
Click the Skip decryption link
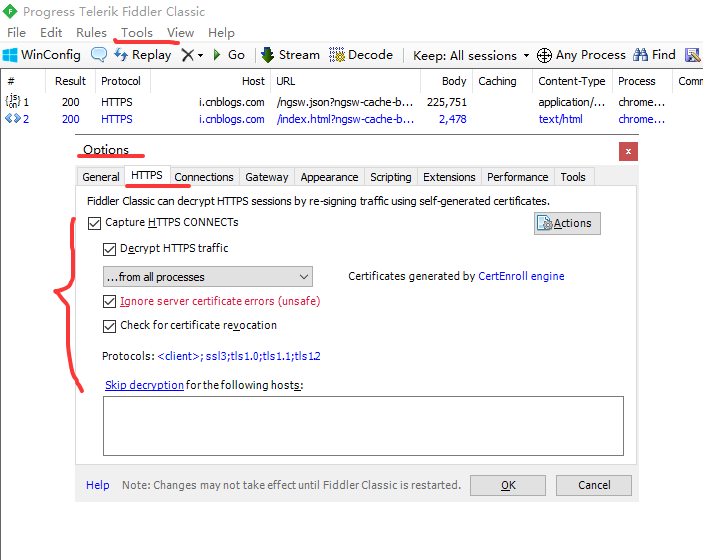tap(144, 385)
